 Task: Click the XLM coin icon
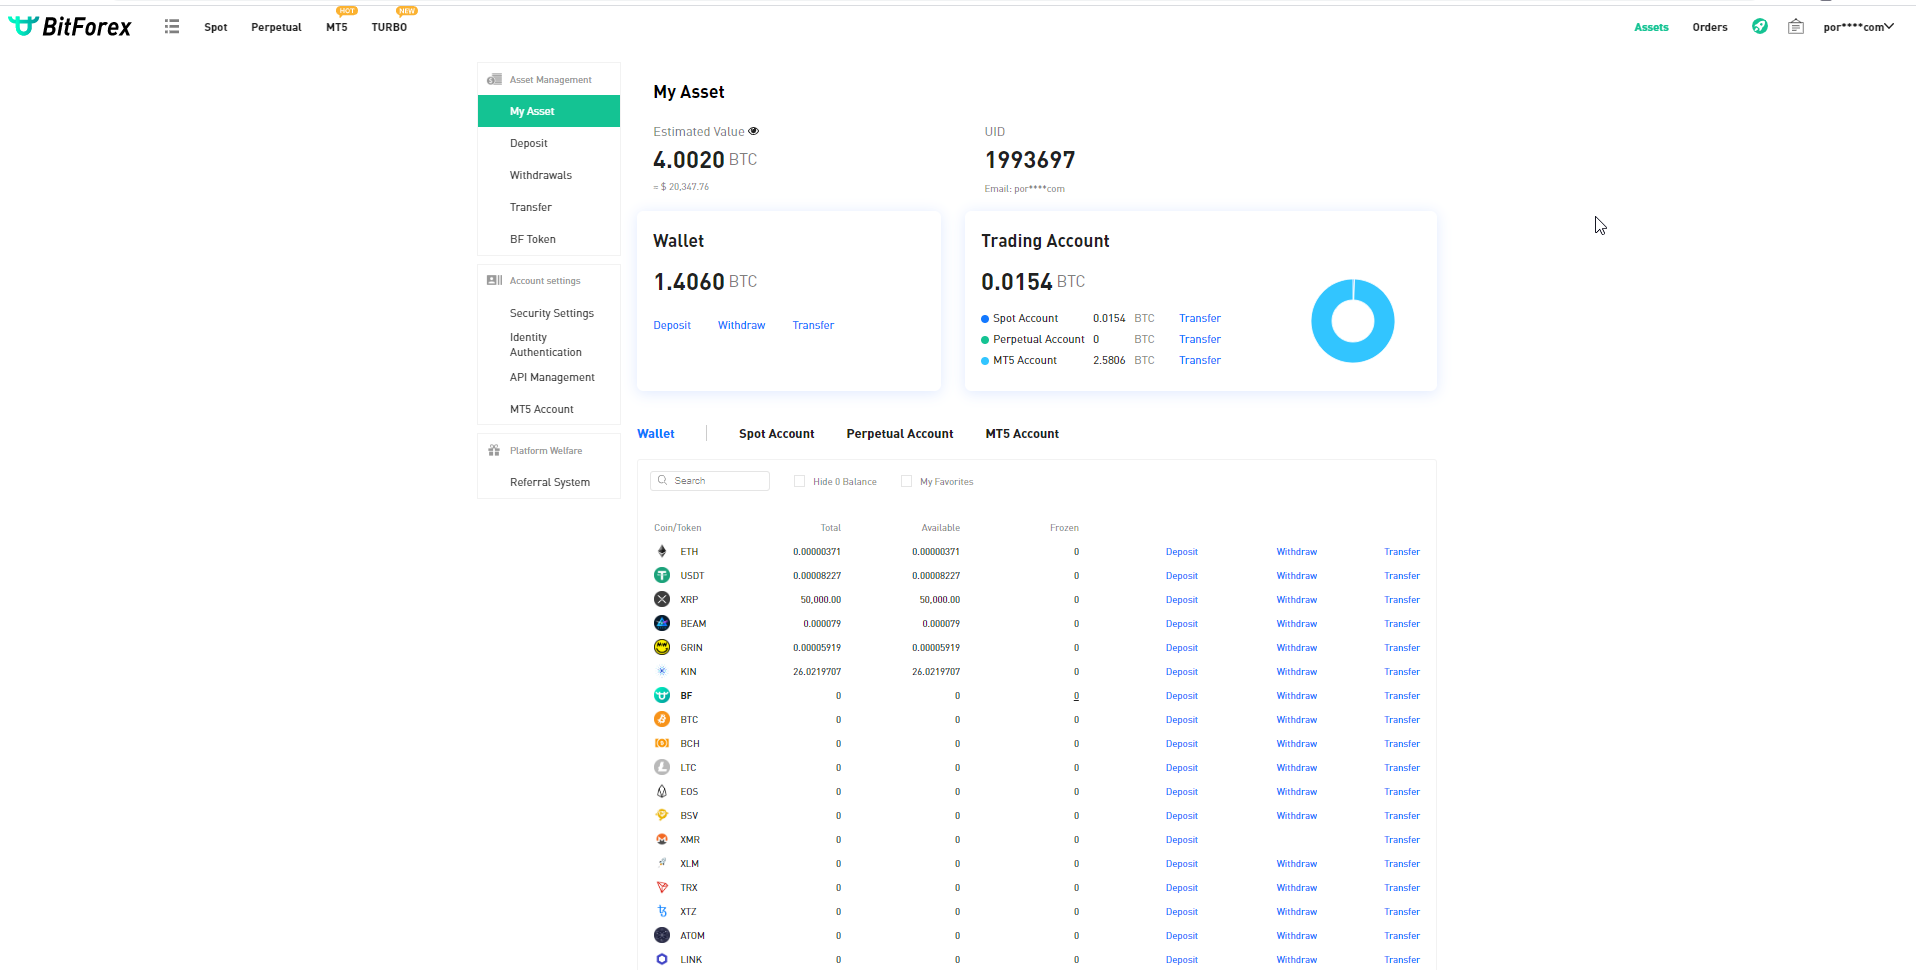(x=662, y=863)
